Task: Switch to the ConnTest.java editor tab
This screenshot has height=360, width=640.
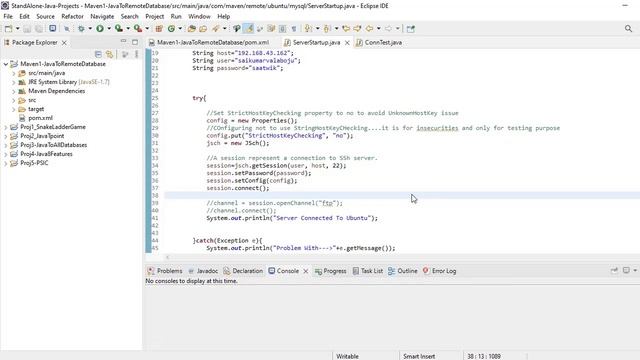Action: coord(379,42)
